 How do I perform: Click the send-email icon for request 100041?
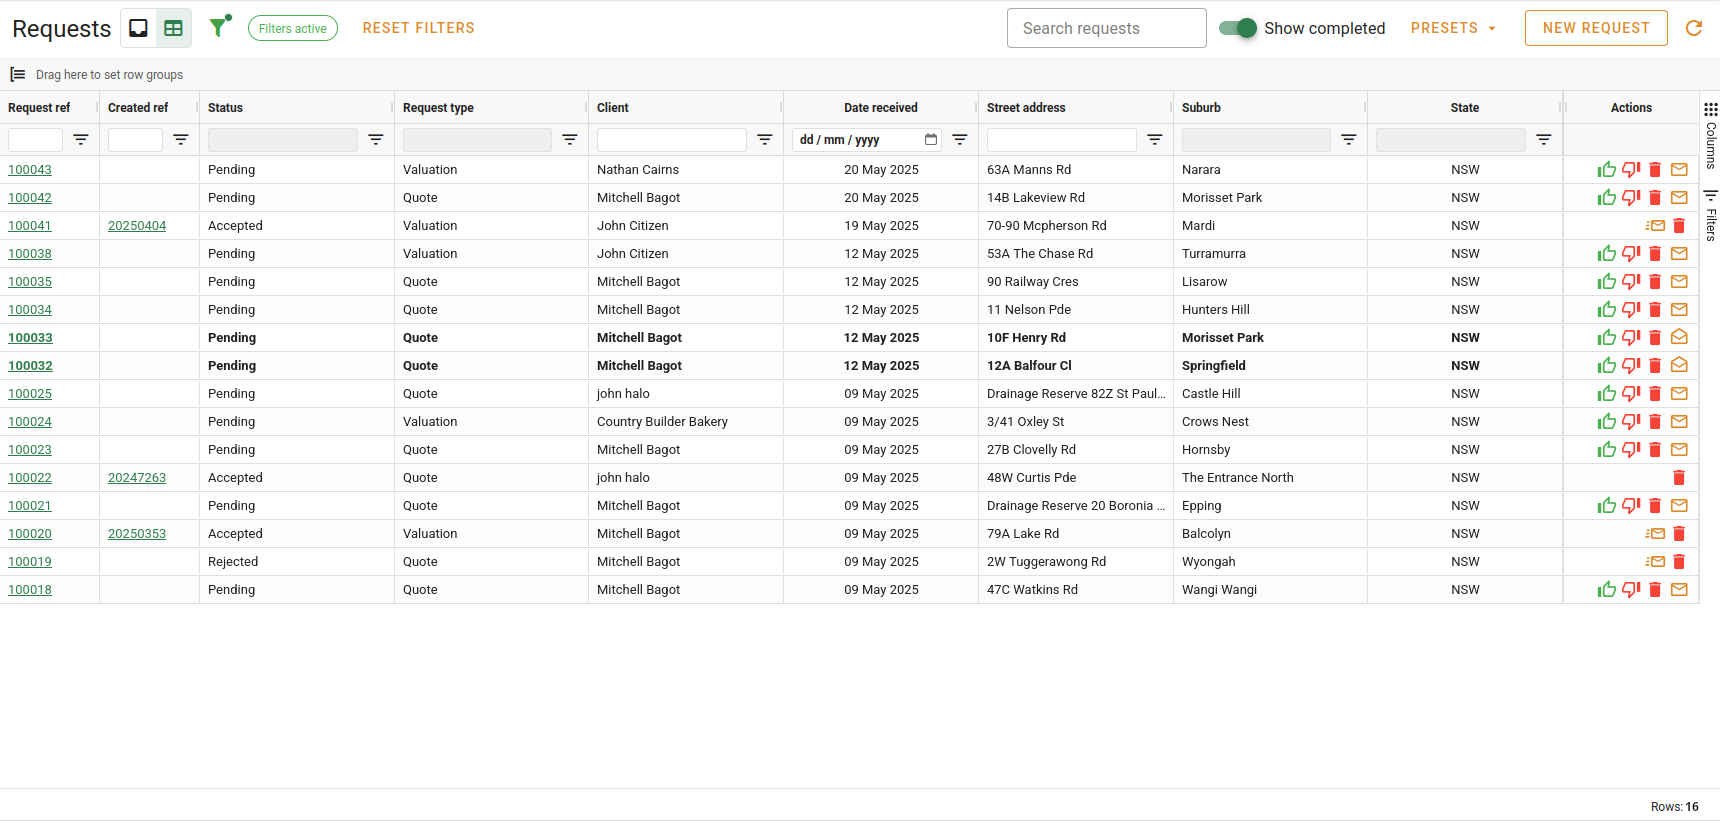[1655, 226]
